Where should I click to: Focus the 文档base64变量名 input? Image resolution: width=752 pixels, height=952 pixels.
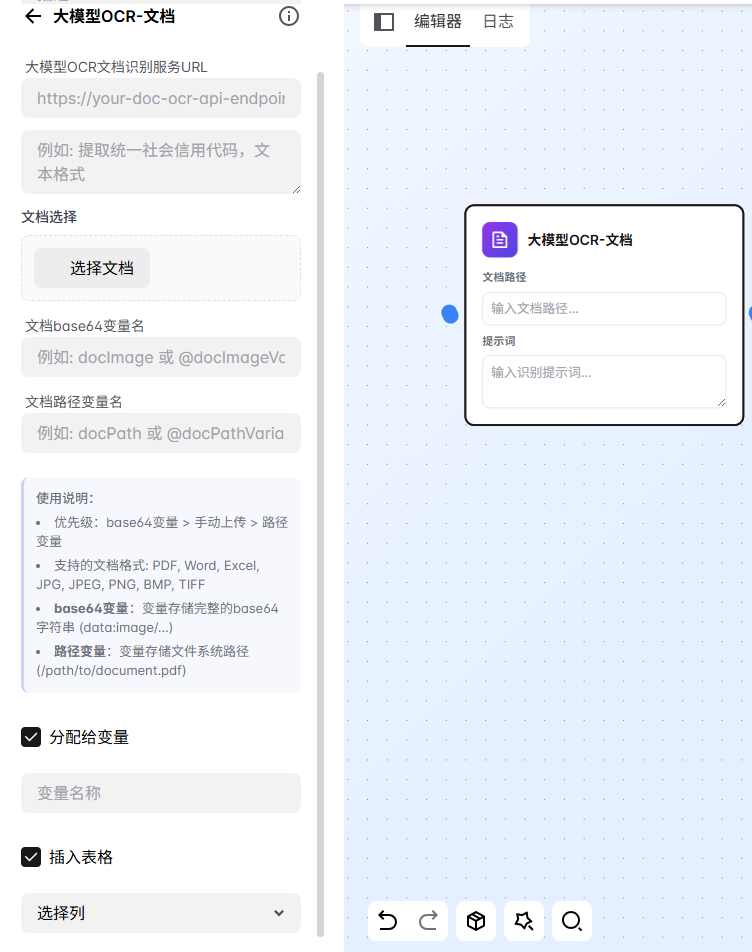(161, 357)
